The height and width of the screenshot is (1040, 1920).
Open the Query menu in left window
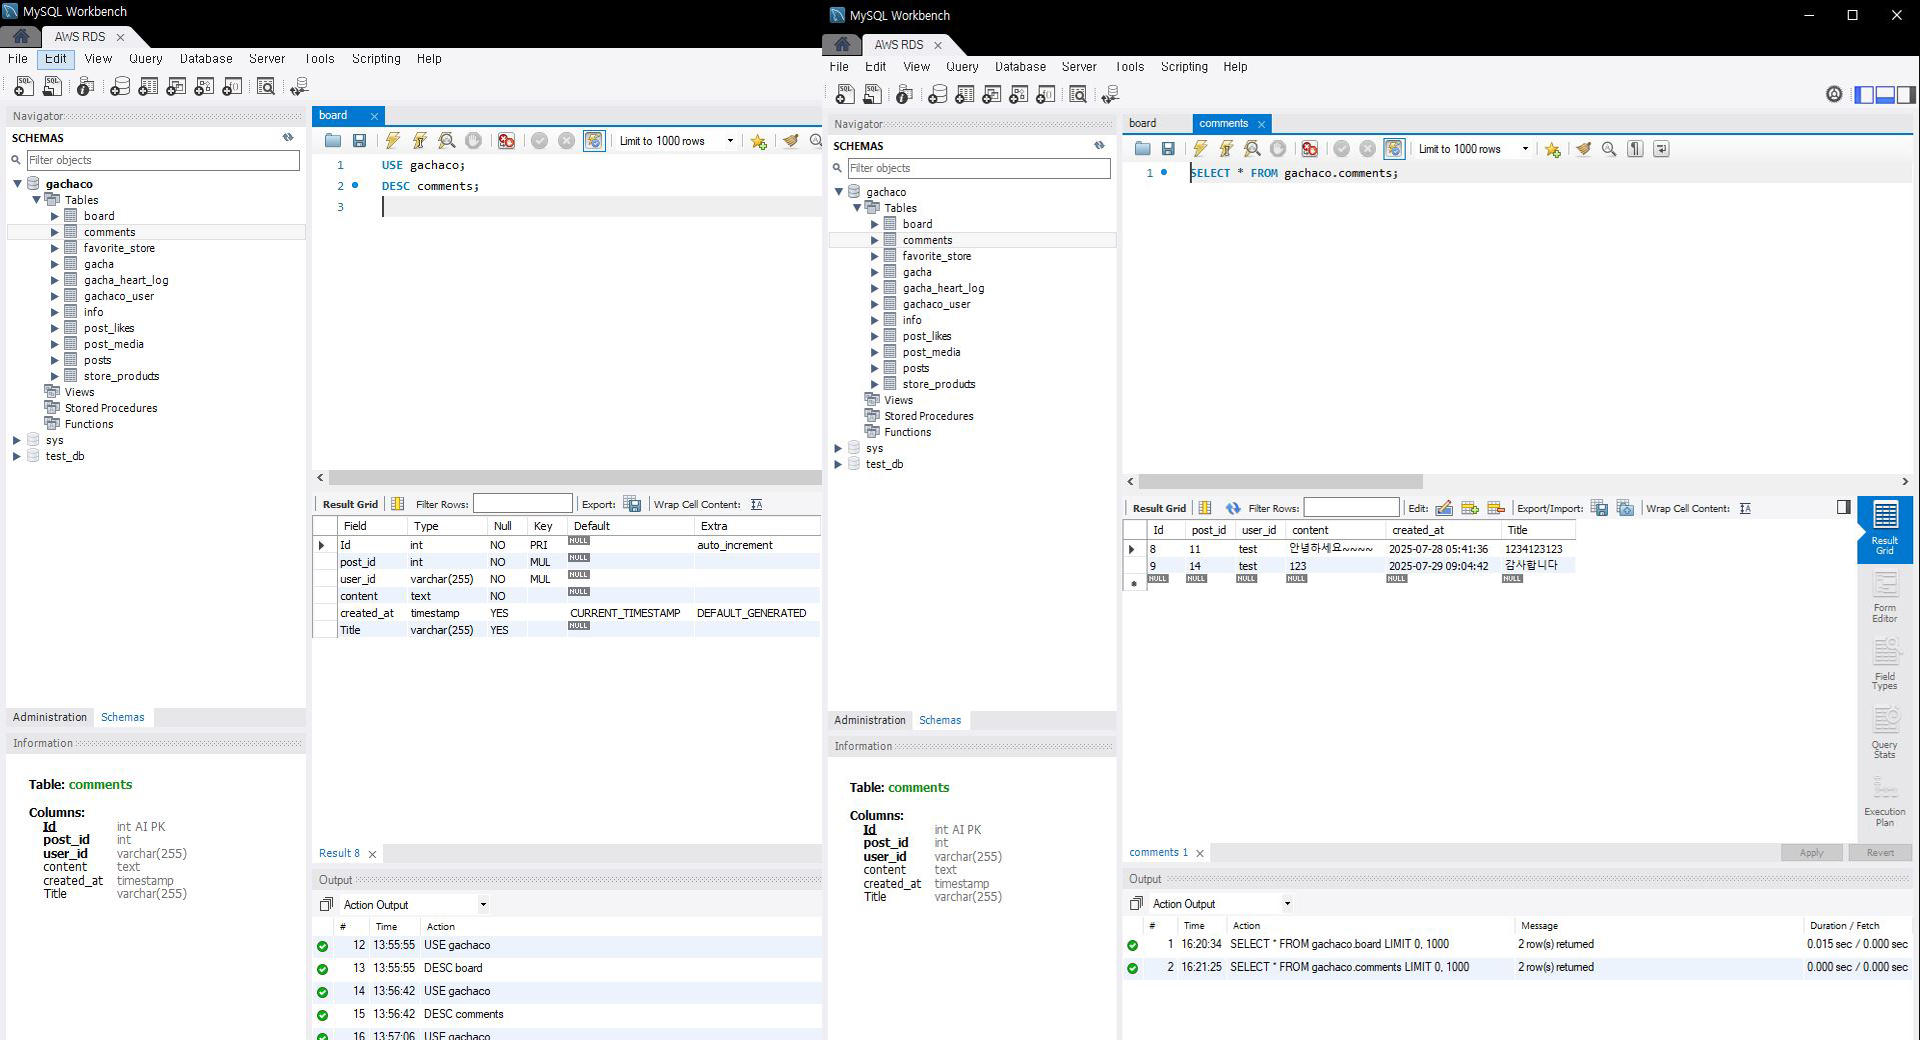tap(145, 59)
